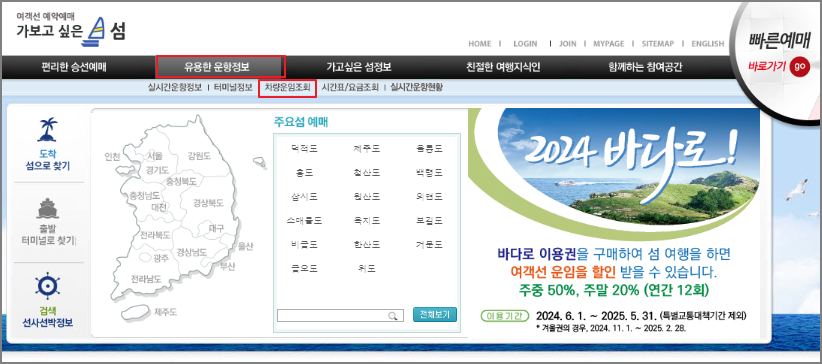Select 울릉도 island
822x364 pixels.
[x=429, y=149]
